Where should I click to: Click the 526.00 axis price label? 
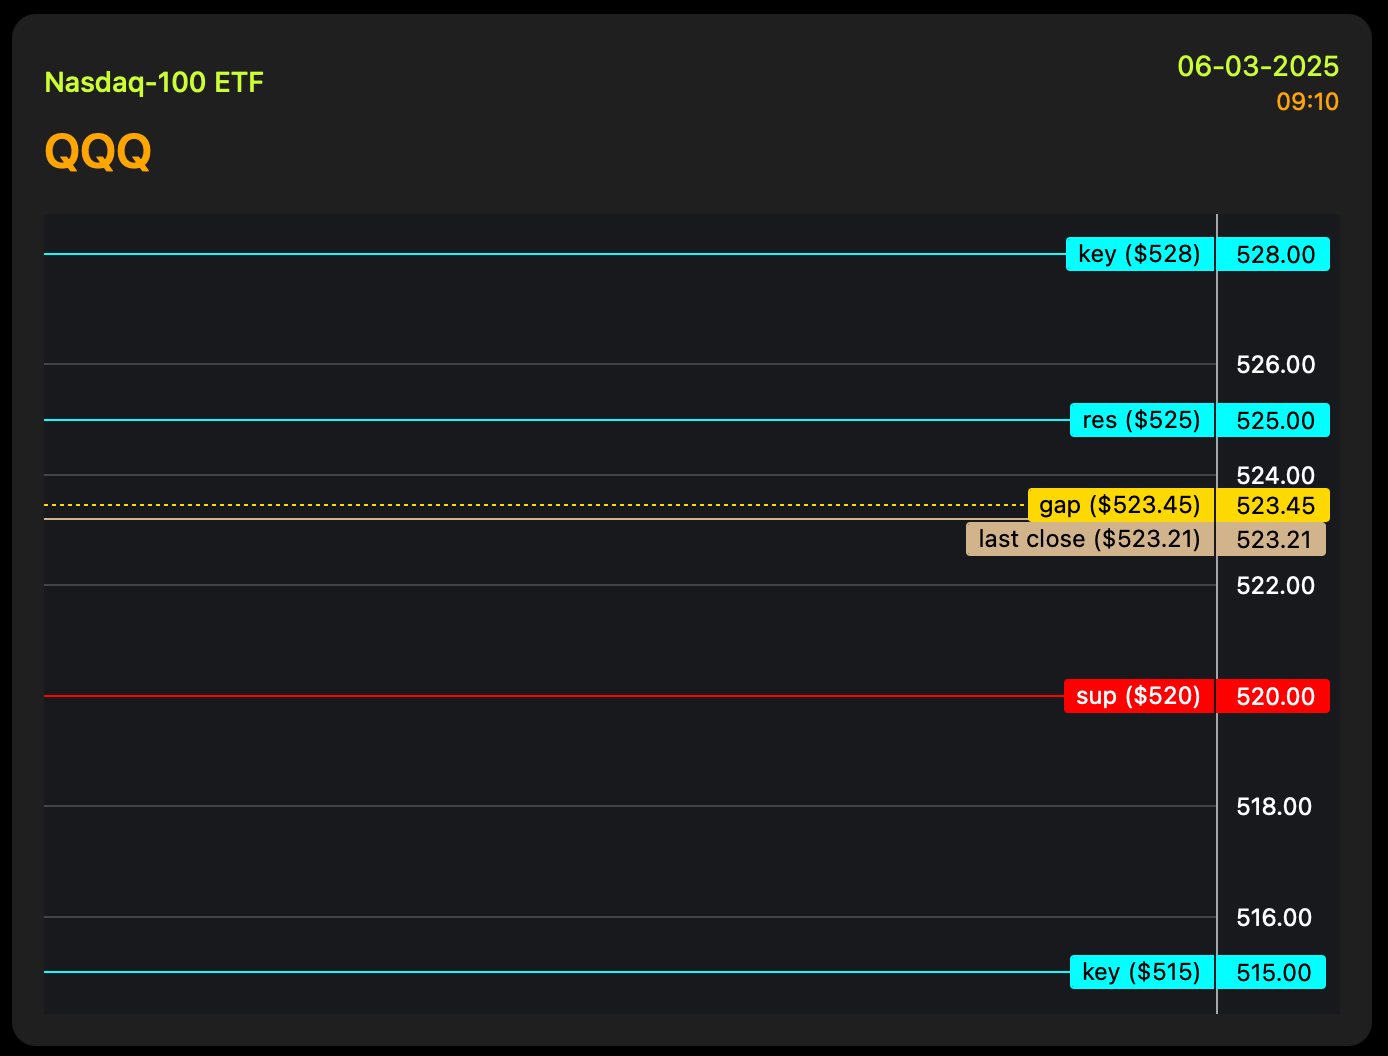[1275, 365]
